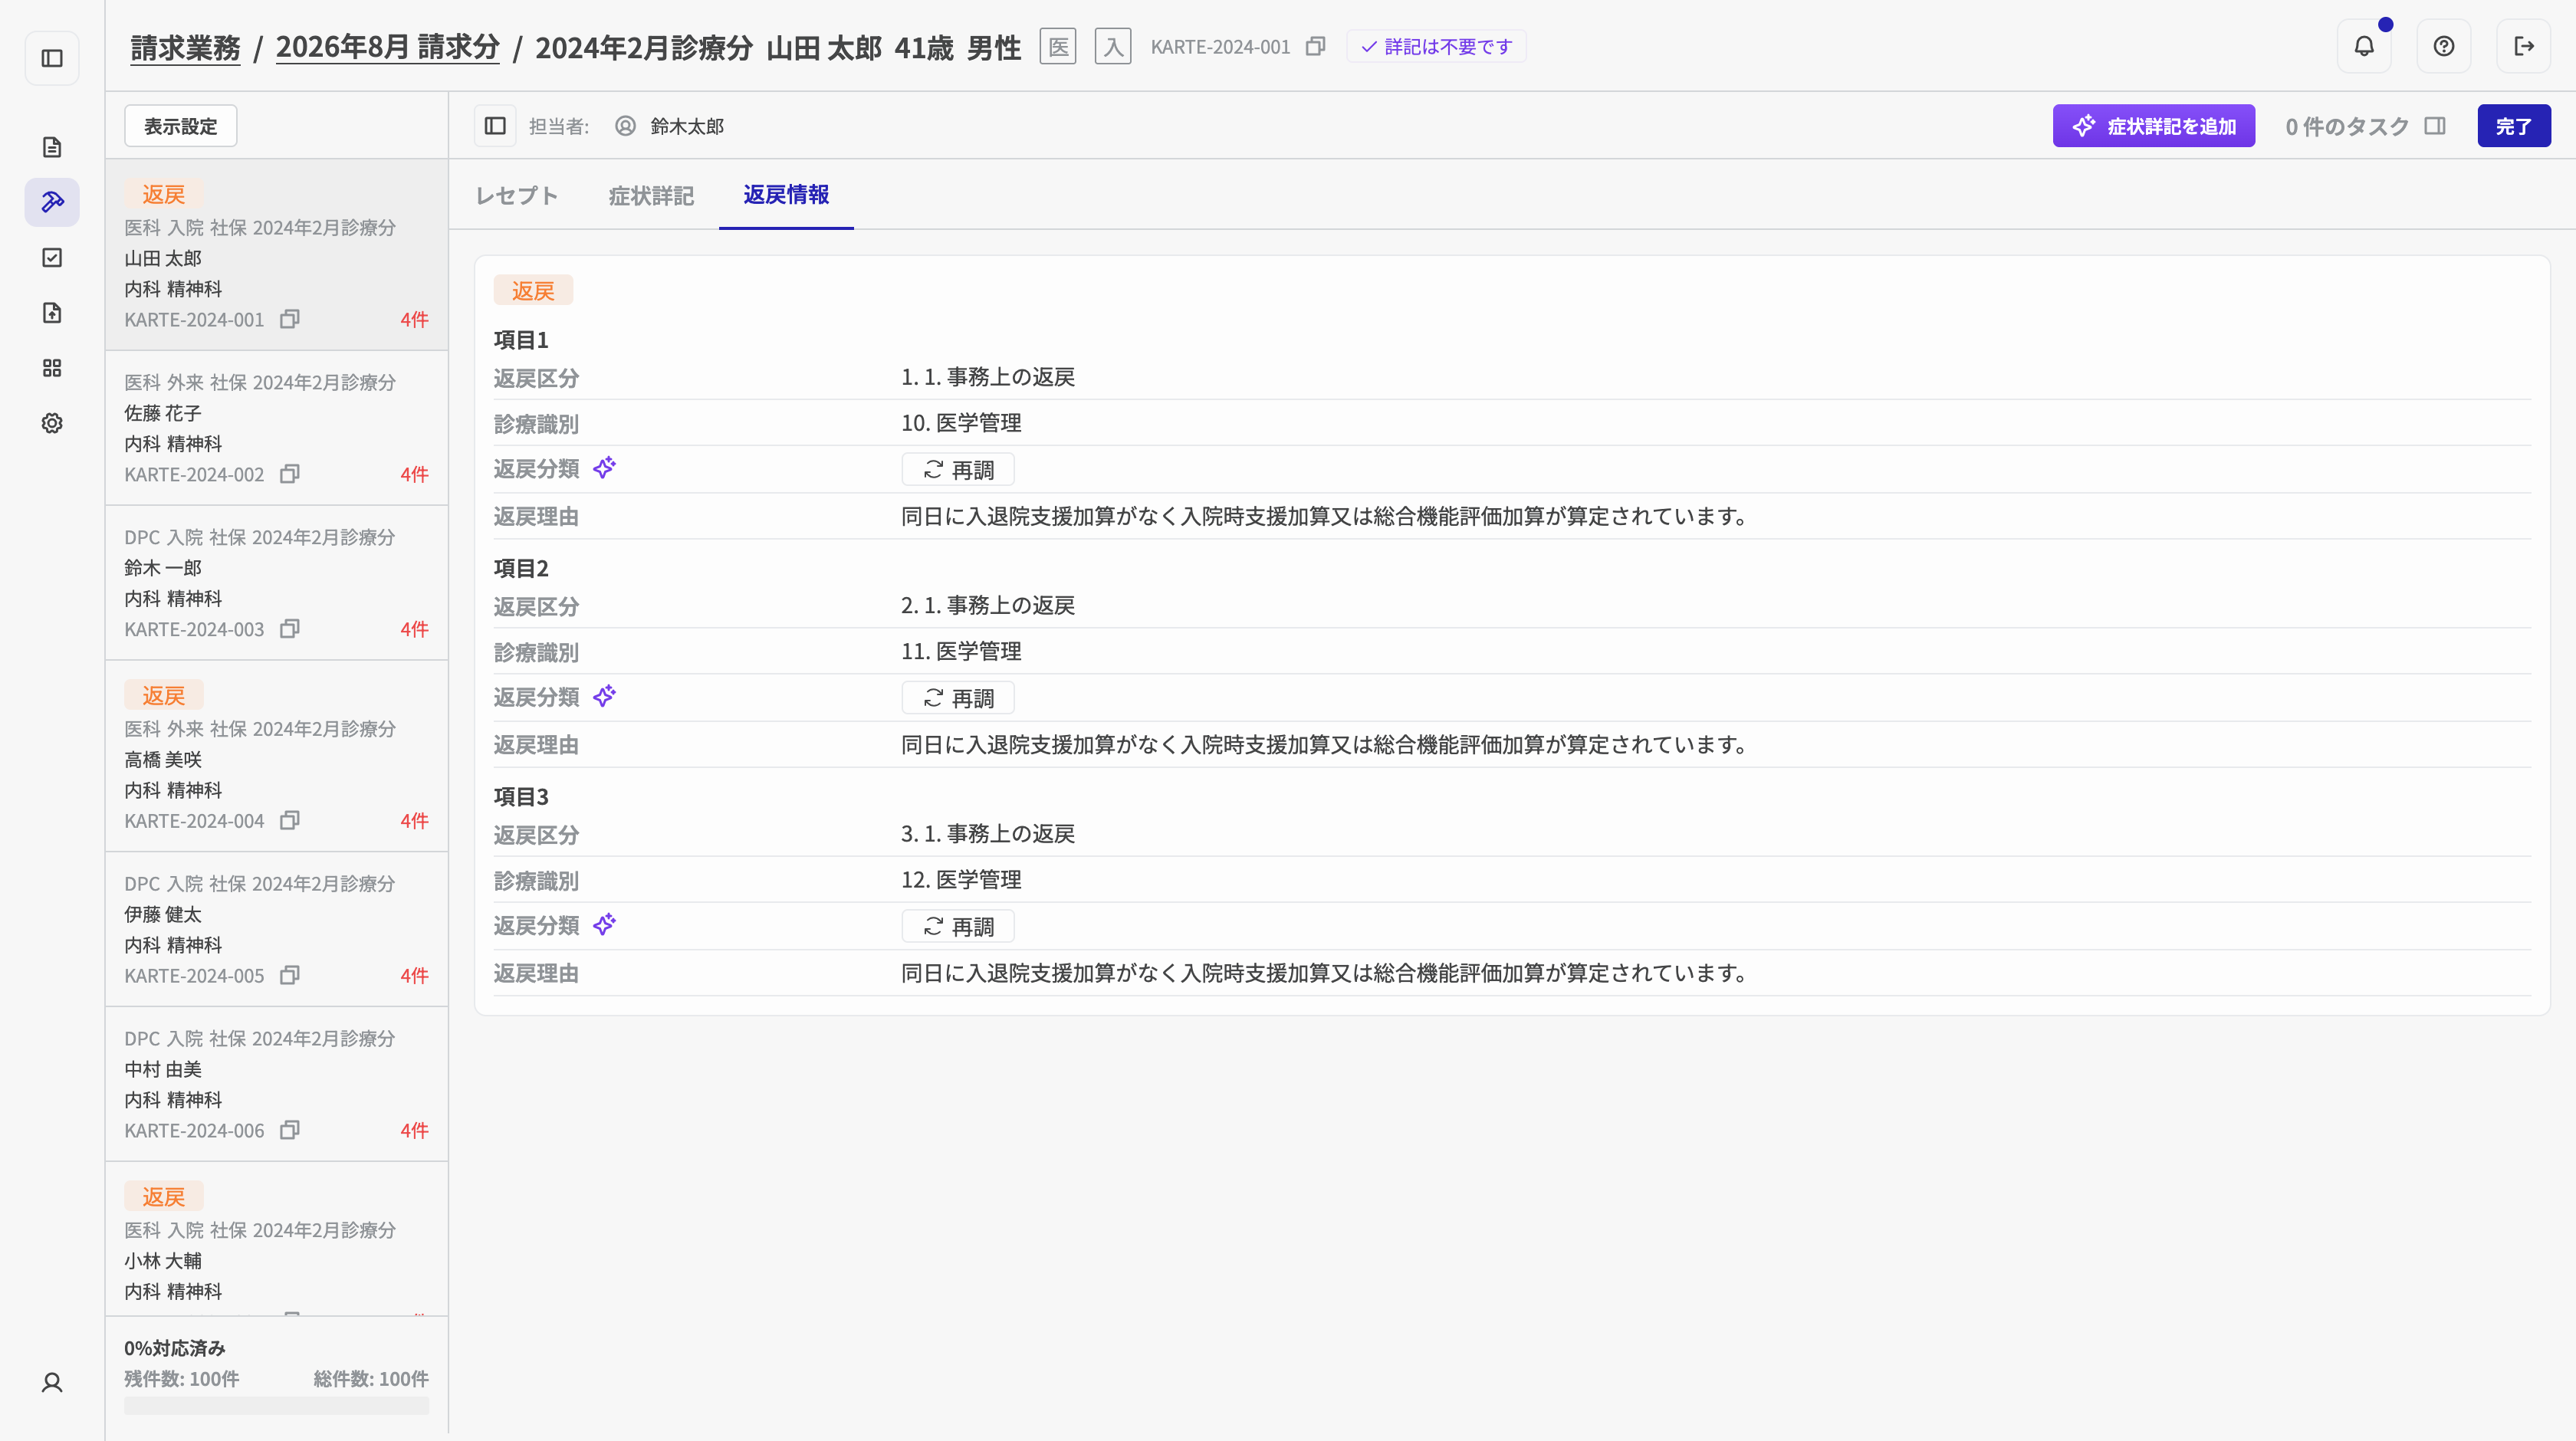This screenshot has height=1441, width=2576.
Task: Open the grid dashboard icon in sidebar
Action: [x=52, y=368]
